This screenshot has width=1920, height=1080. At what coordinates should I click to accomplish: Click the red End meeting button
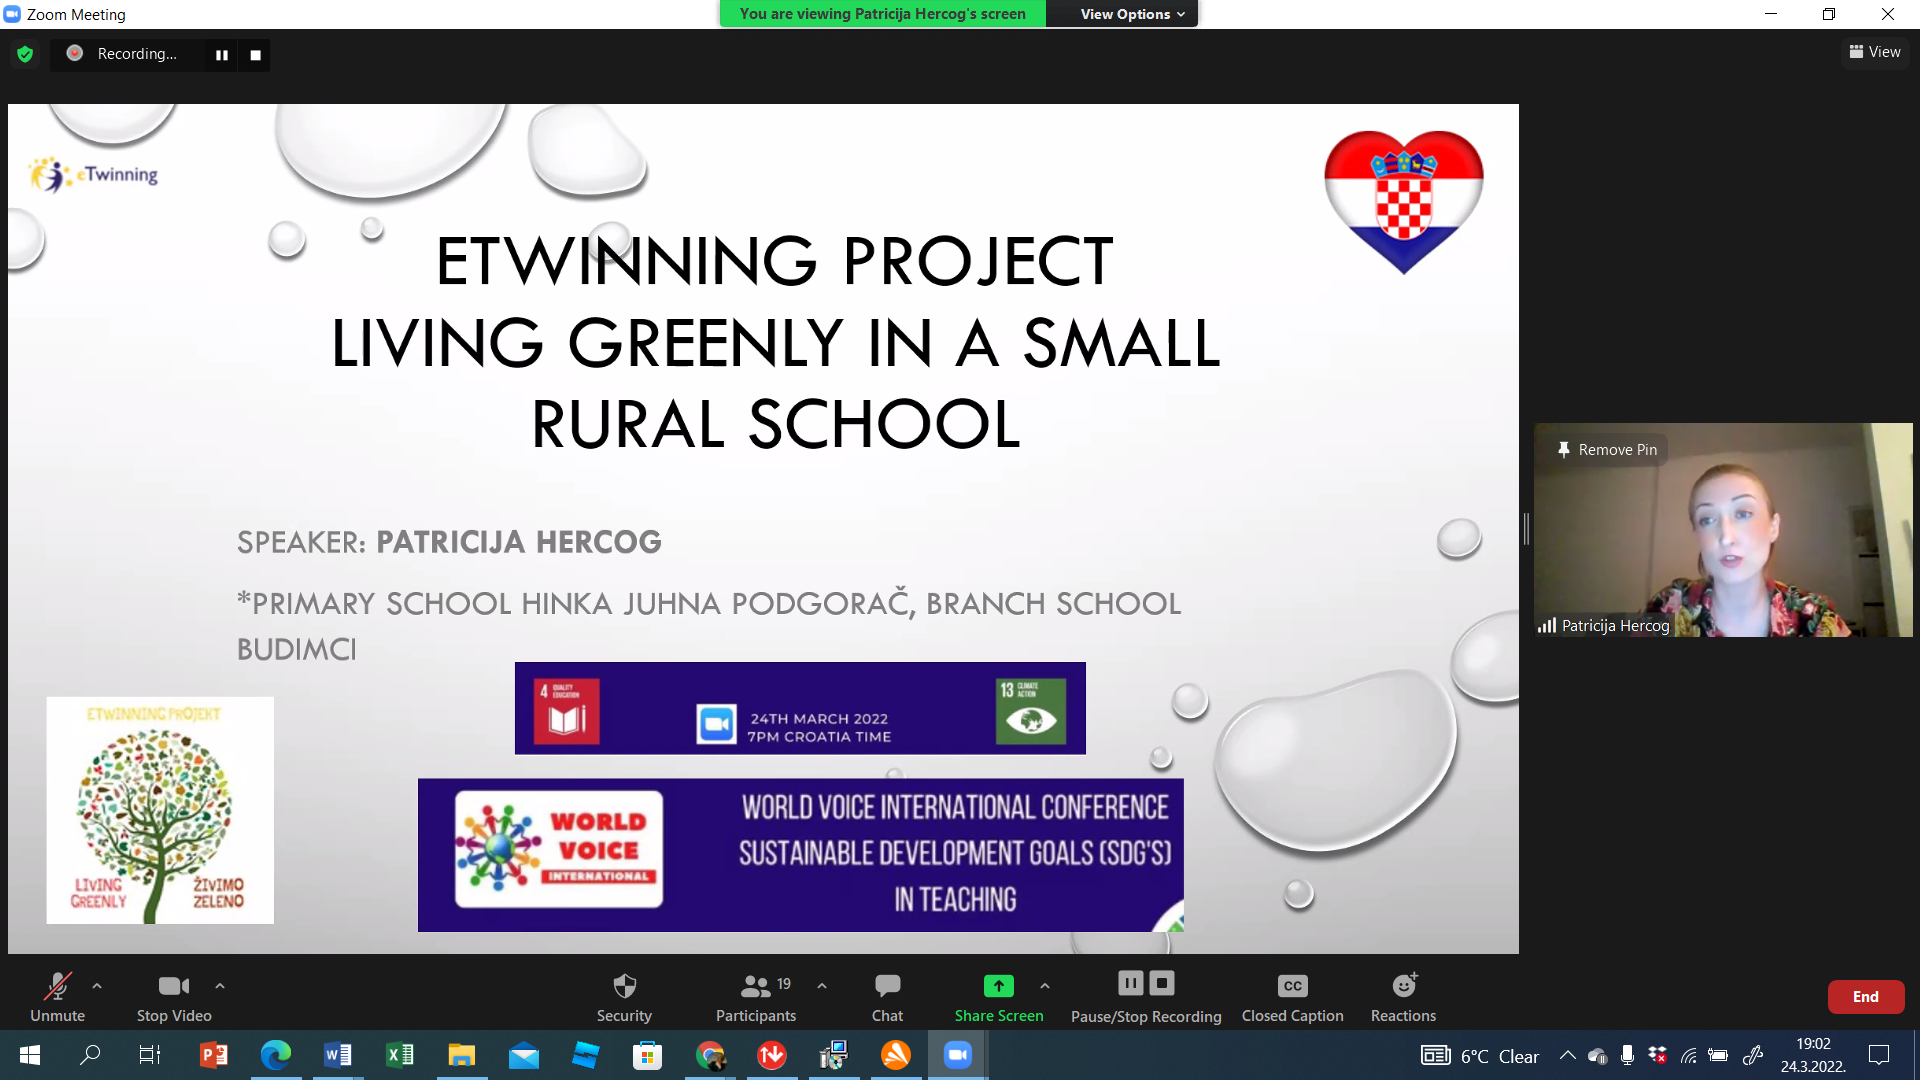pyautogui.click(x=1865, y=997)
